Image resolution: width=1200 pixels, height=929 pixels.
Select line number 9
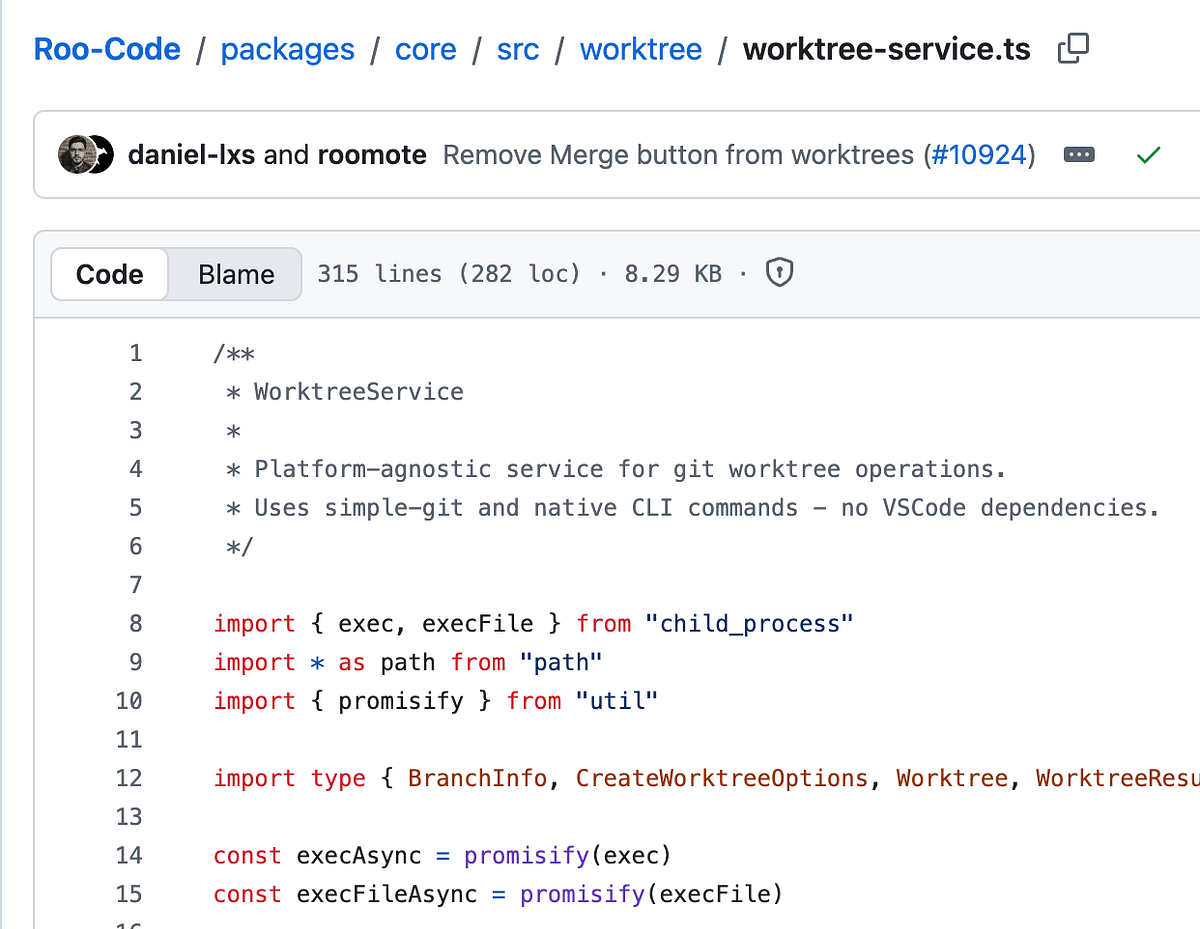pos(135,662)
